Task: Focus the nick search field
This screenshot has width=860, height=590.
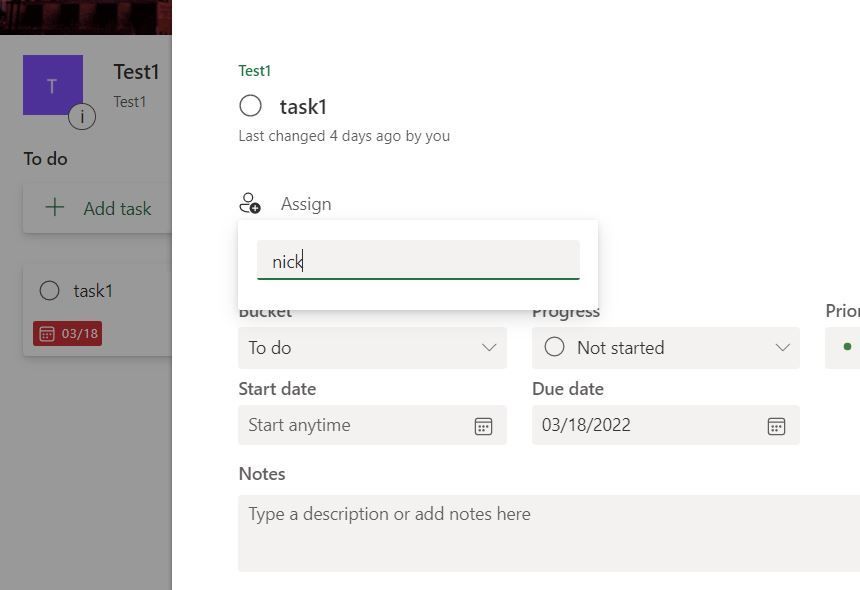Action: (418, 260)
